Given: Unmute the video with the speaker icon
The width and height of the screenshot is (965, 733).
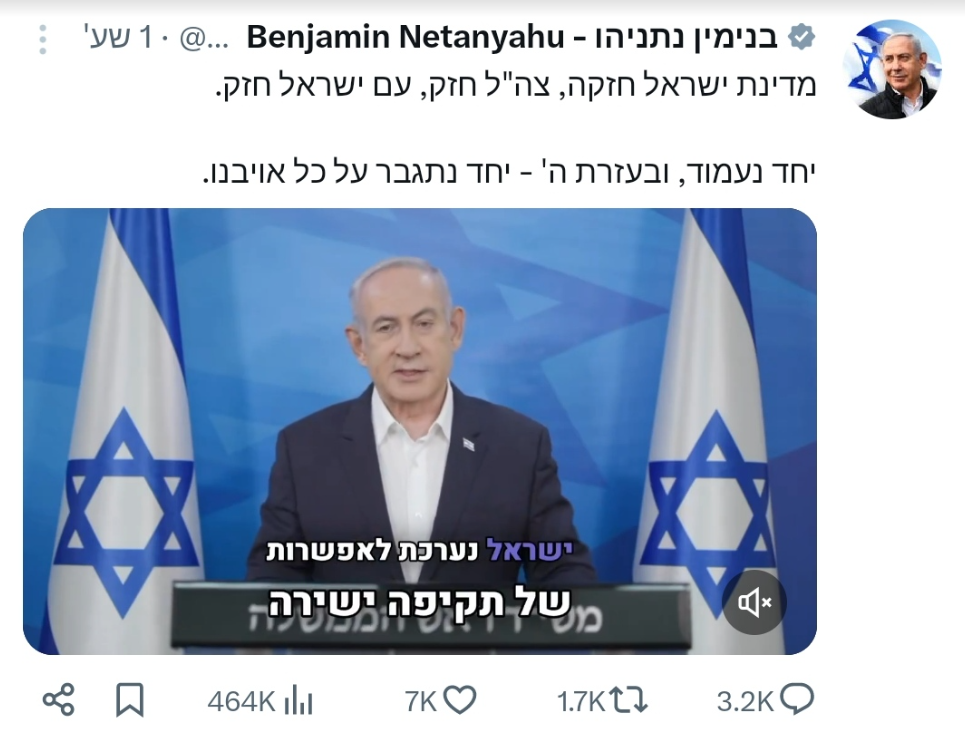Looking at the screenshot, I should click(754, 602).
